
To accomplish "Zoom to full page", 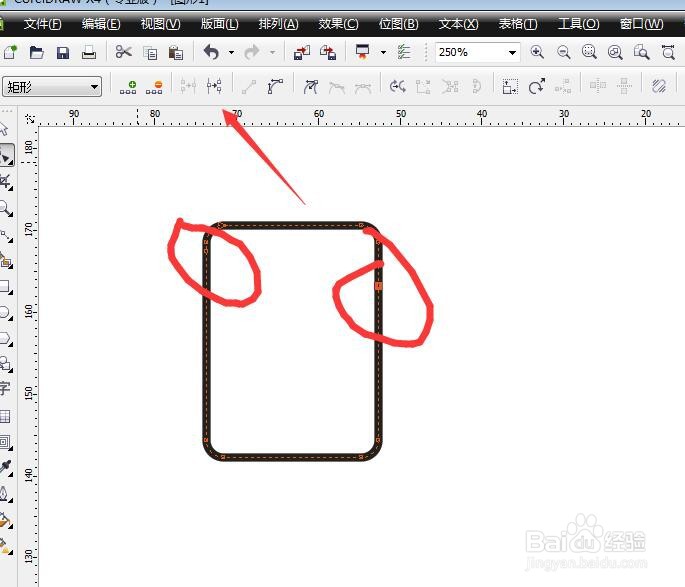I will point(641,52).
